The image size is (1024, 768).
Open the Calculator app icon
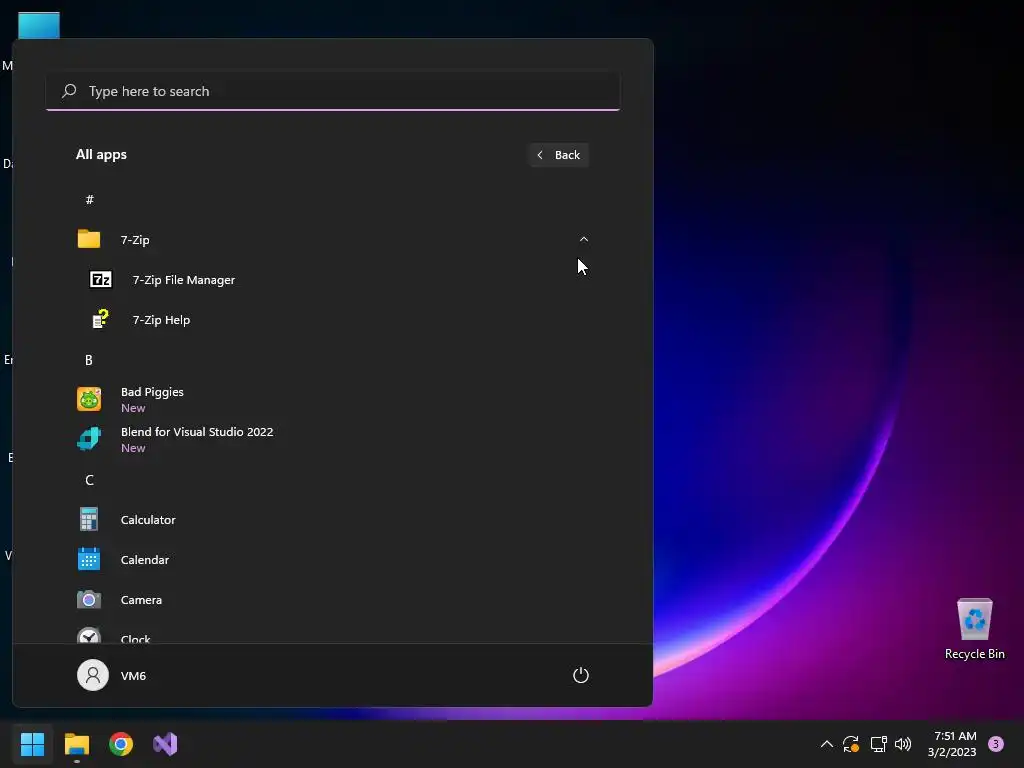(89, 519)
